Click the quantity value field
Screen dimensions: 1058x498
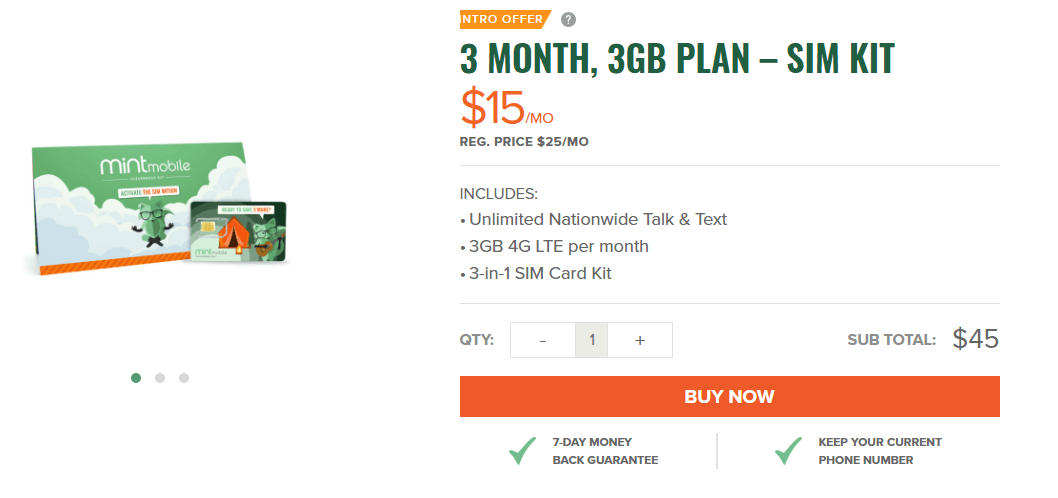(592, 340)
